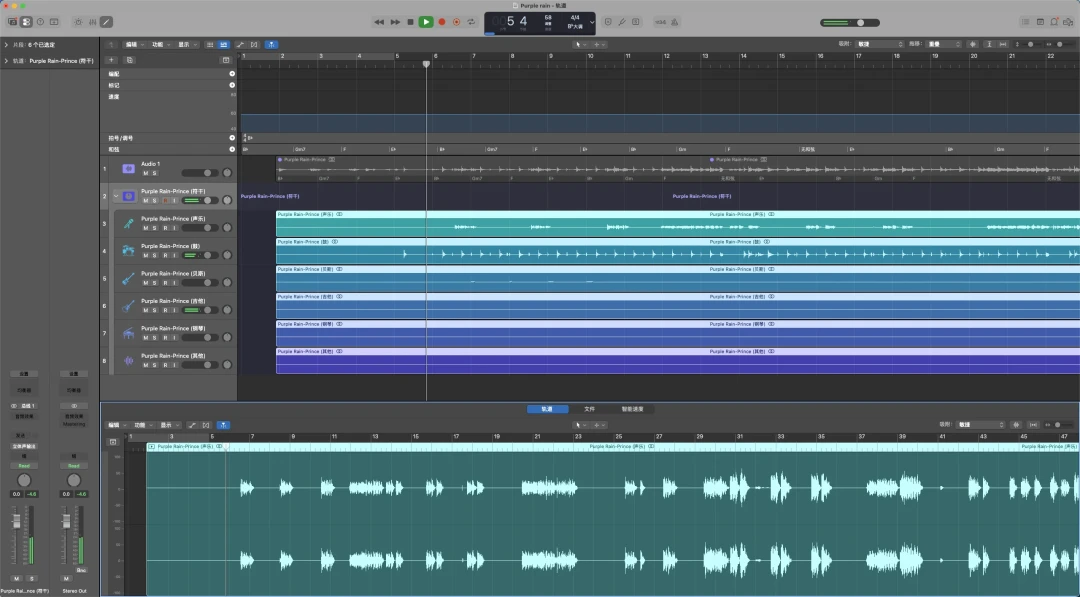1080x597 pixels.
Task: Mute the Audio 1 track
Action: (145, 173)
